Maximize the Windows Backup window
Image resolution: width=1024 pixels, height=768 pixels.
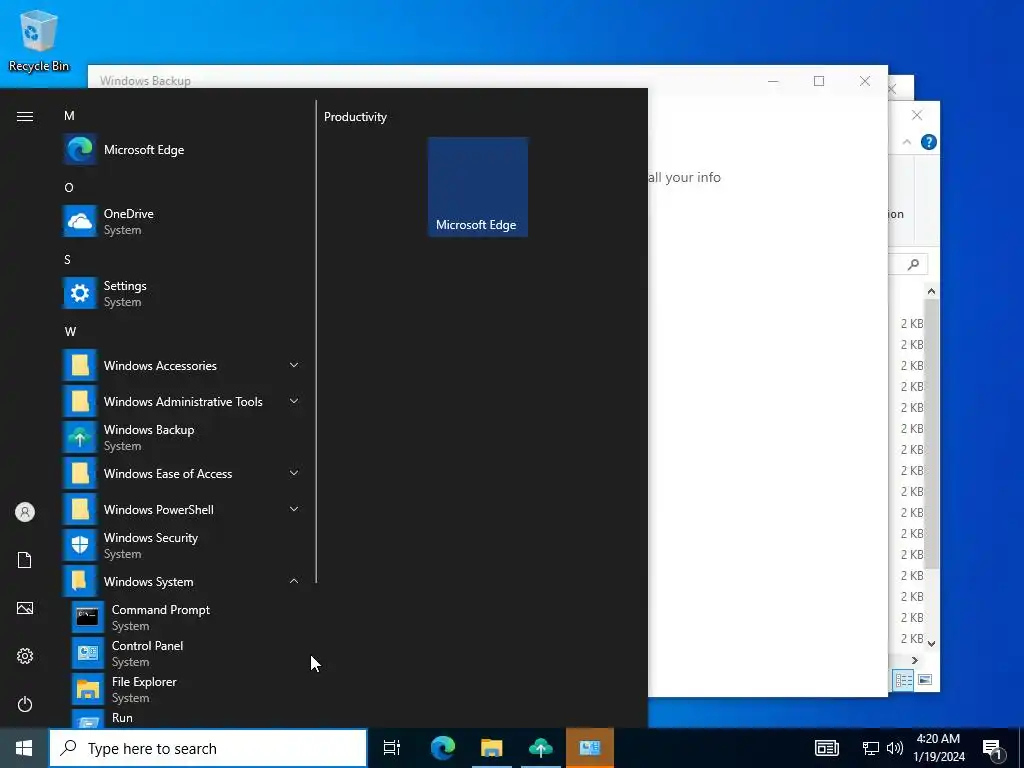coord(819,81)
